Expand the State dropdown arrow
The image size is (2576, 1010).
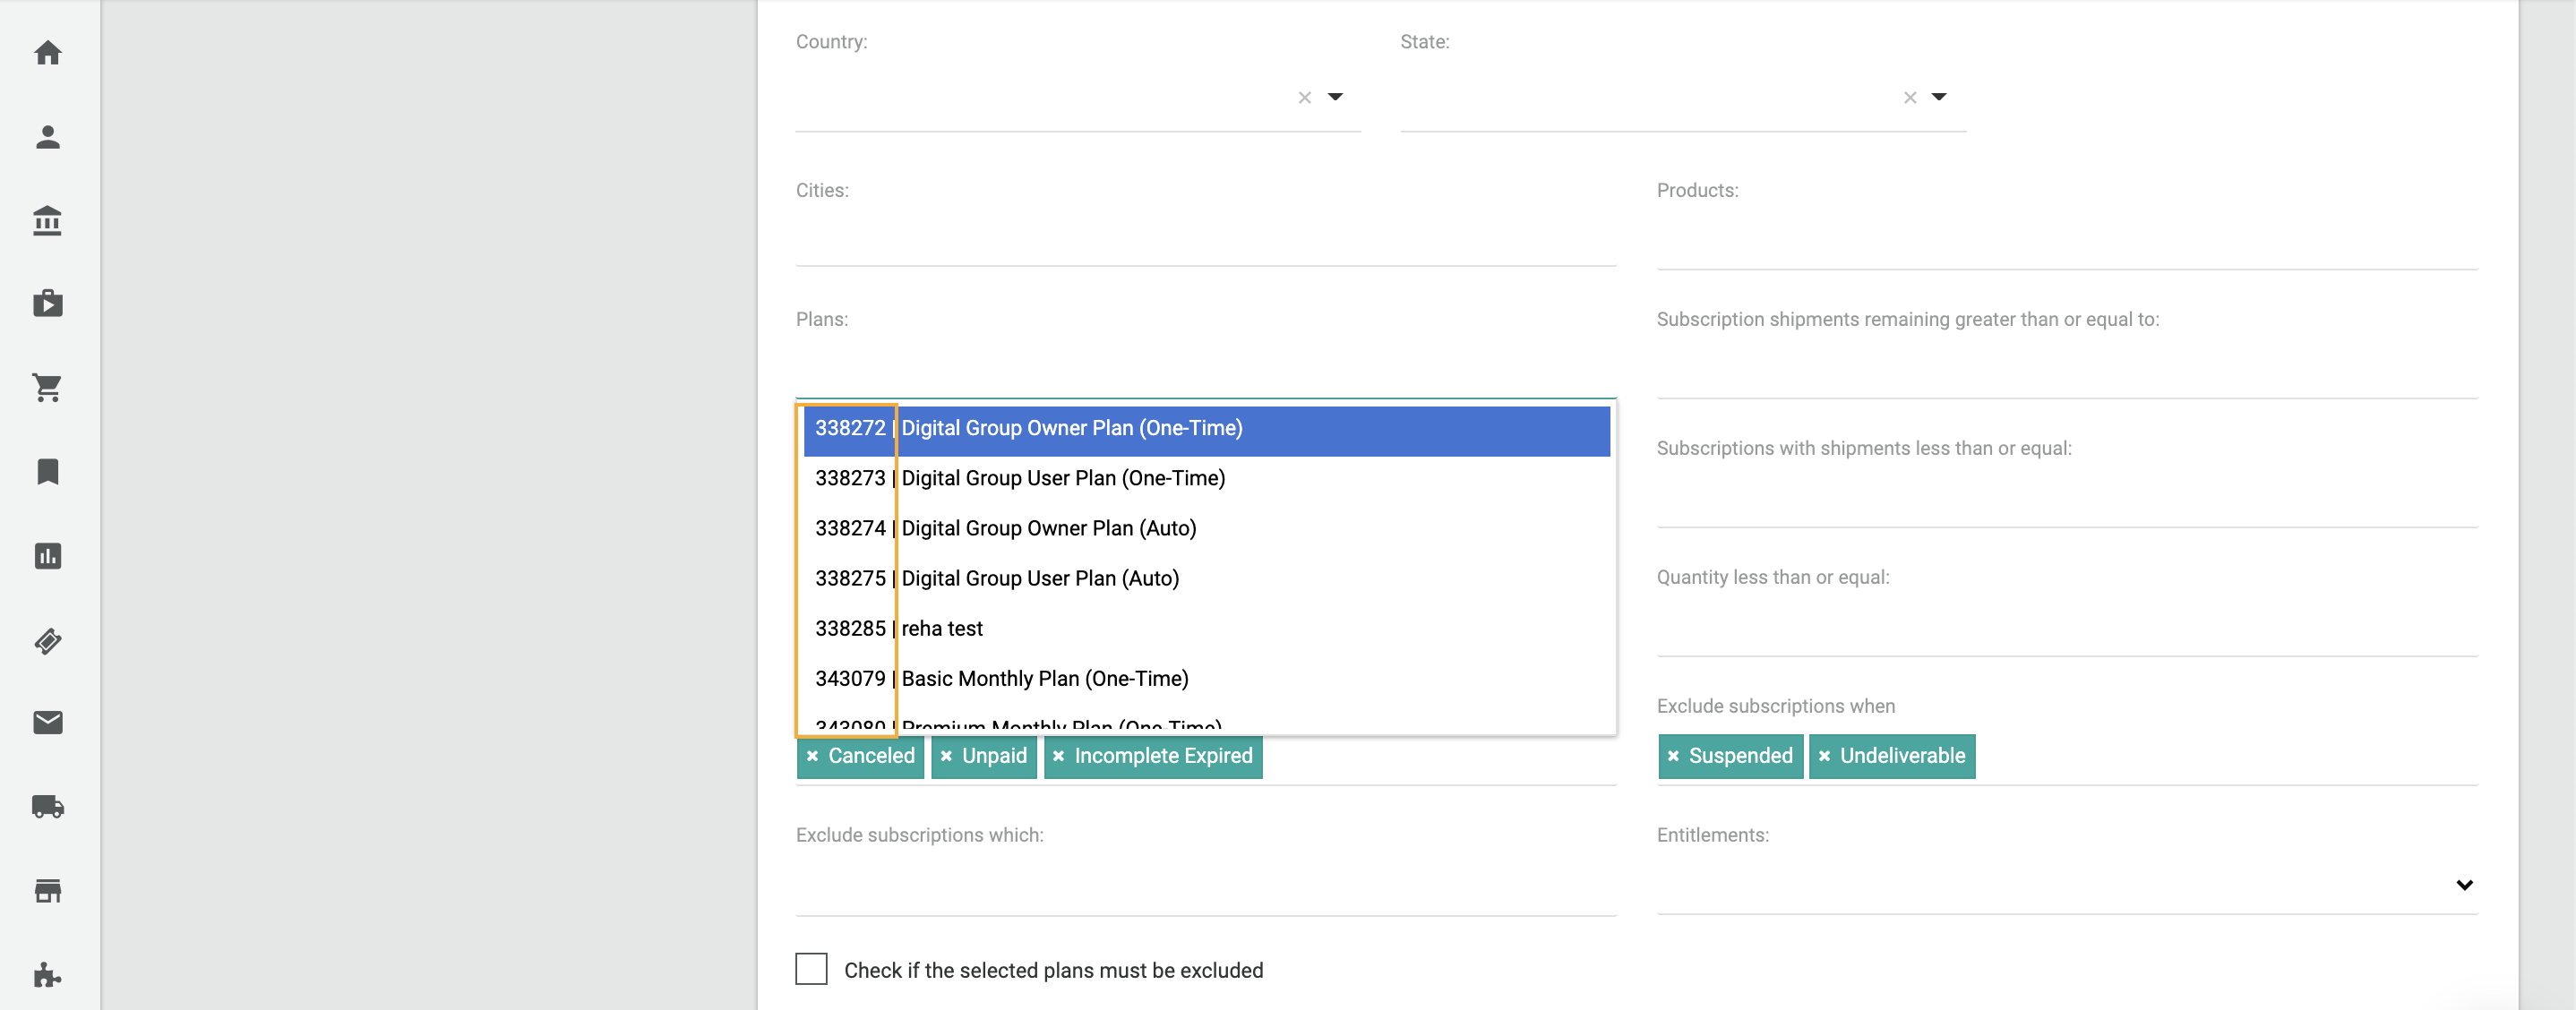click(x=1939, y=97)
